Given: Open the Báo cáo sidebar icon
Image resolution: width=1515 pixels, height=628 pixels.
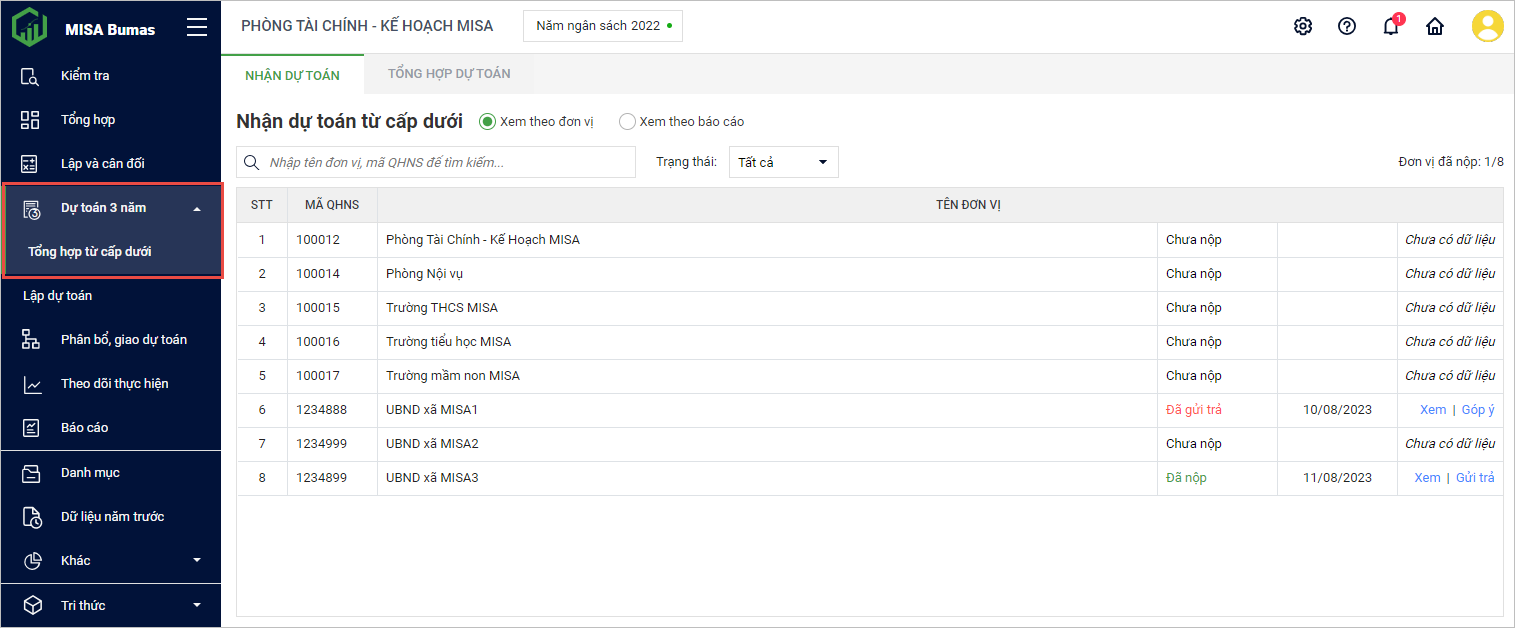Looking at the screenshot, I should (x=31, y=428).
